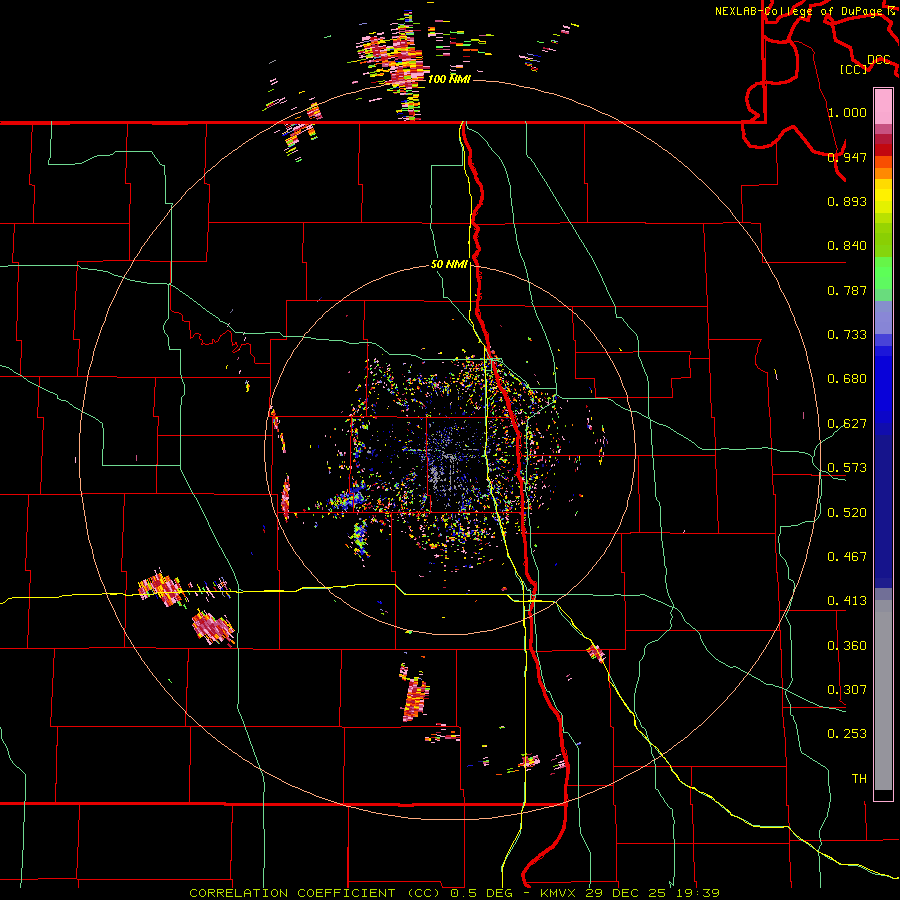
Task: Click the 1.000 legend value
Action: pyautogui.click(x=847, y=112)
